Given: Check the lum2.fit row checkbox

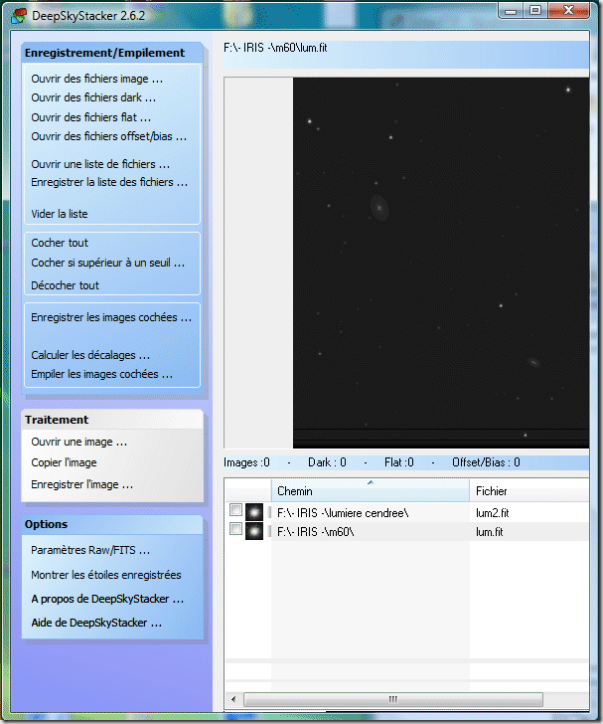Looking at the screenshot, I should 236,511.
